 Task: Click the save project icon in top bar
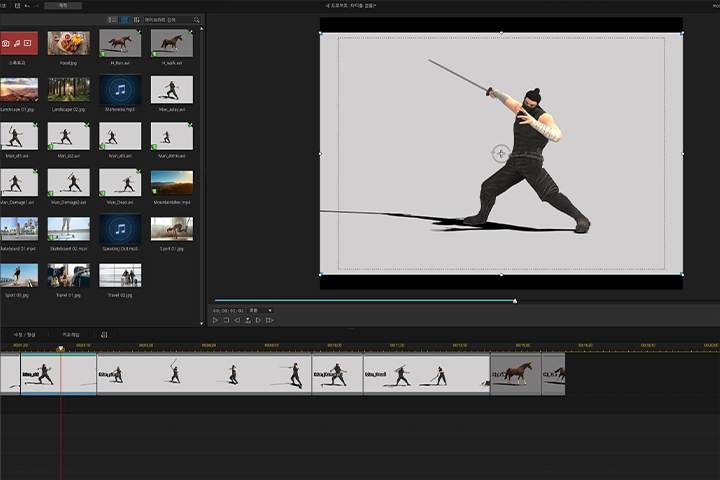click(17, 6)
